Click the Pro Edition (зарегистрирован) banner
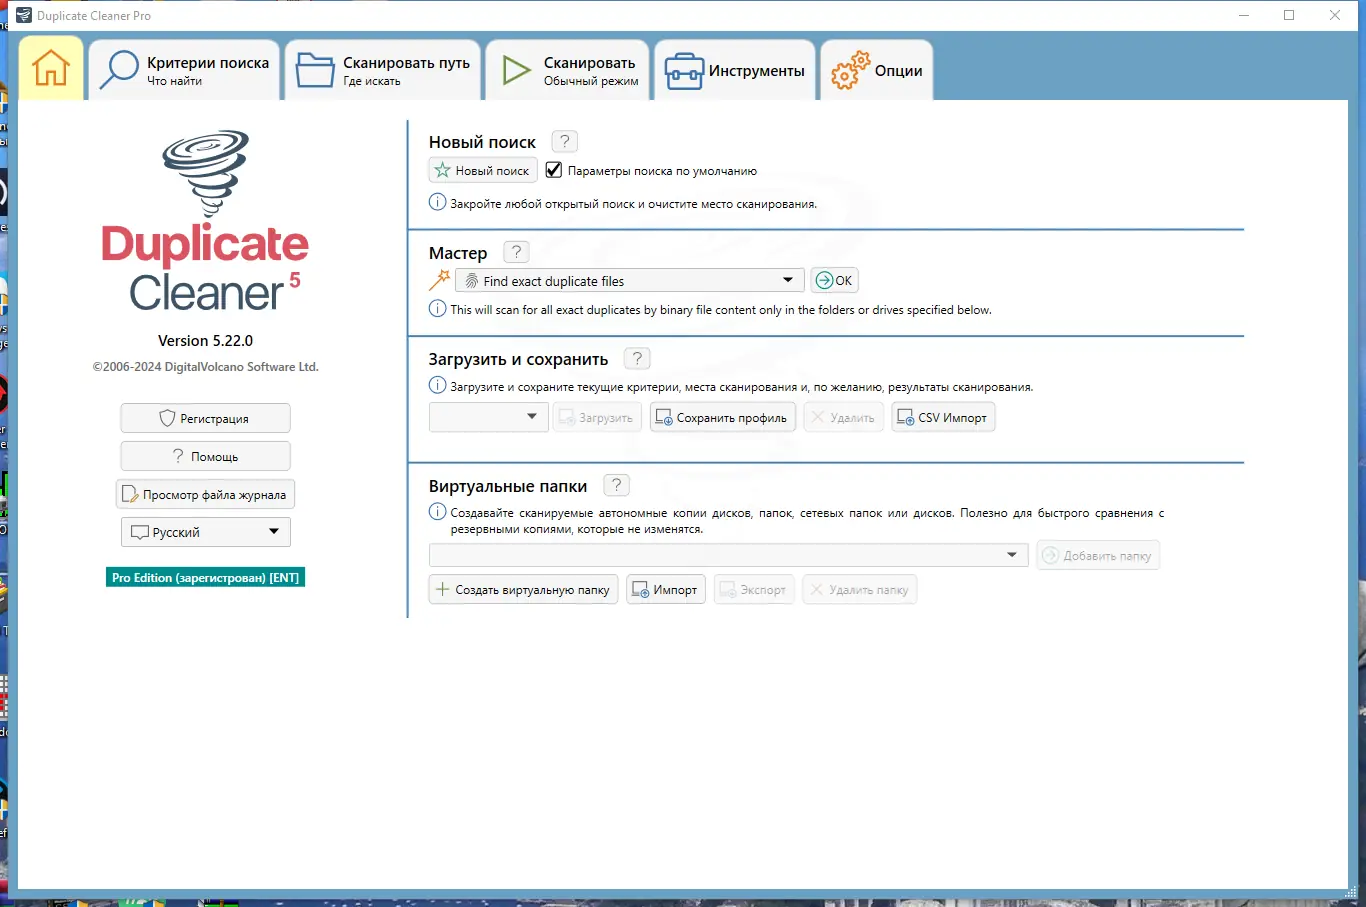This screenshot has height=907, width=1366. pos(205,577)
